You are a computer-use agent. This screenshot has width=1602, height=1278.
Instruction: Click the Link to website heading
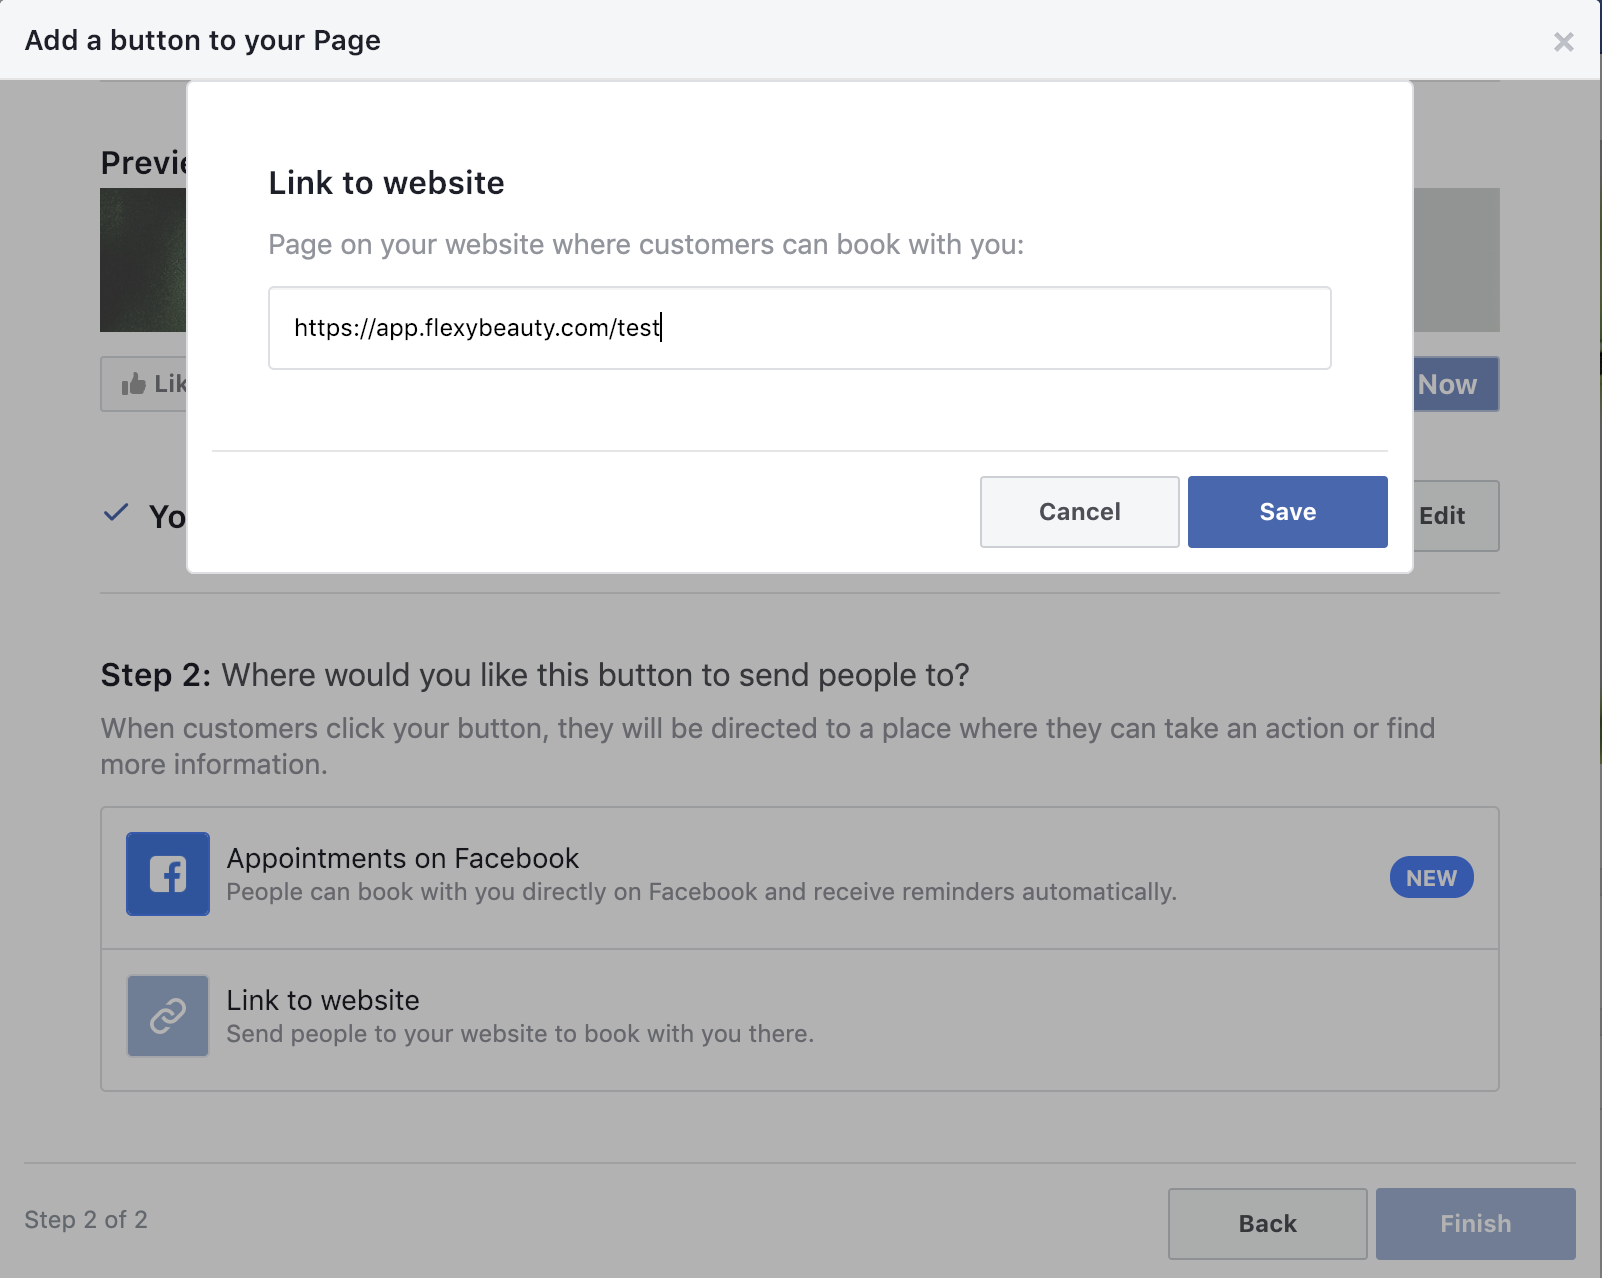(x=386, y=183)
